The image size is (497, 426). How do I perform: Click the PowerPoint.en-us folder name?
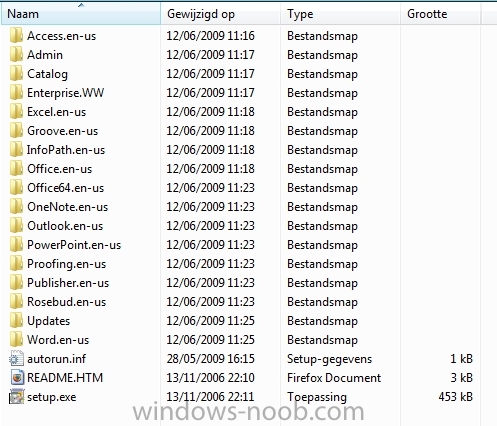coord(74,245)
